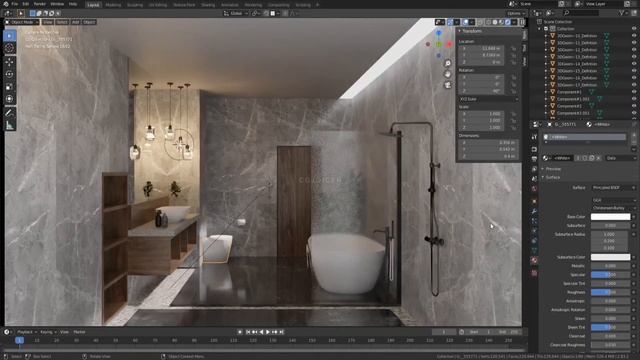Select the Measure tool in left toolbar
Screen dimensions: 640x360
pos(9,125)
